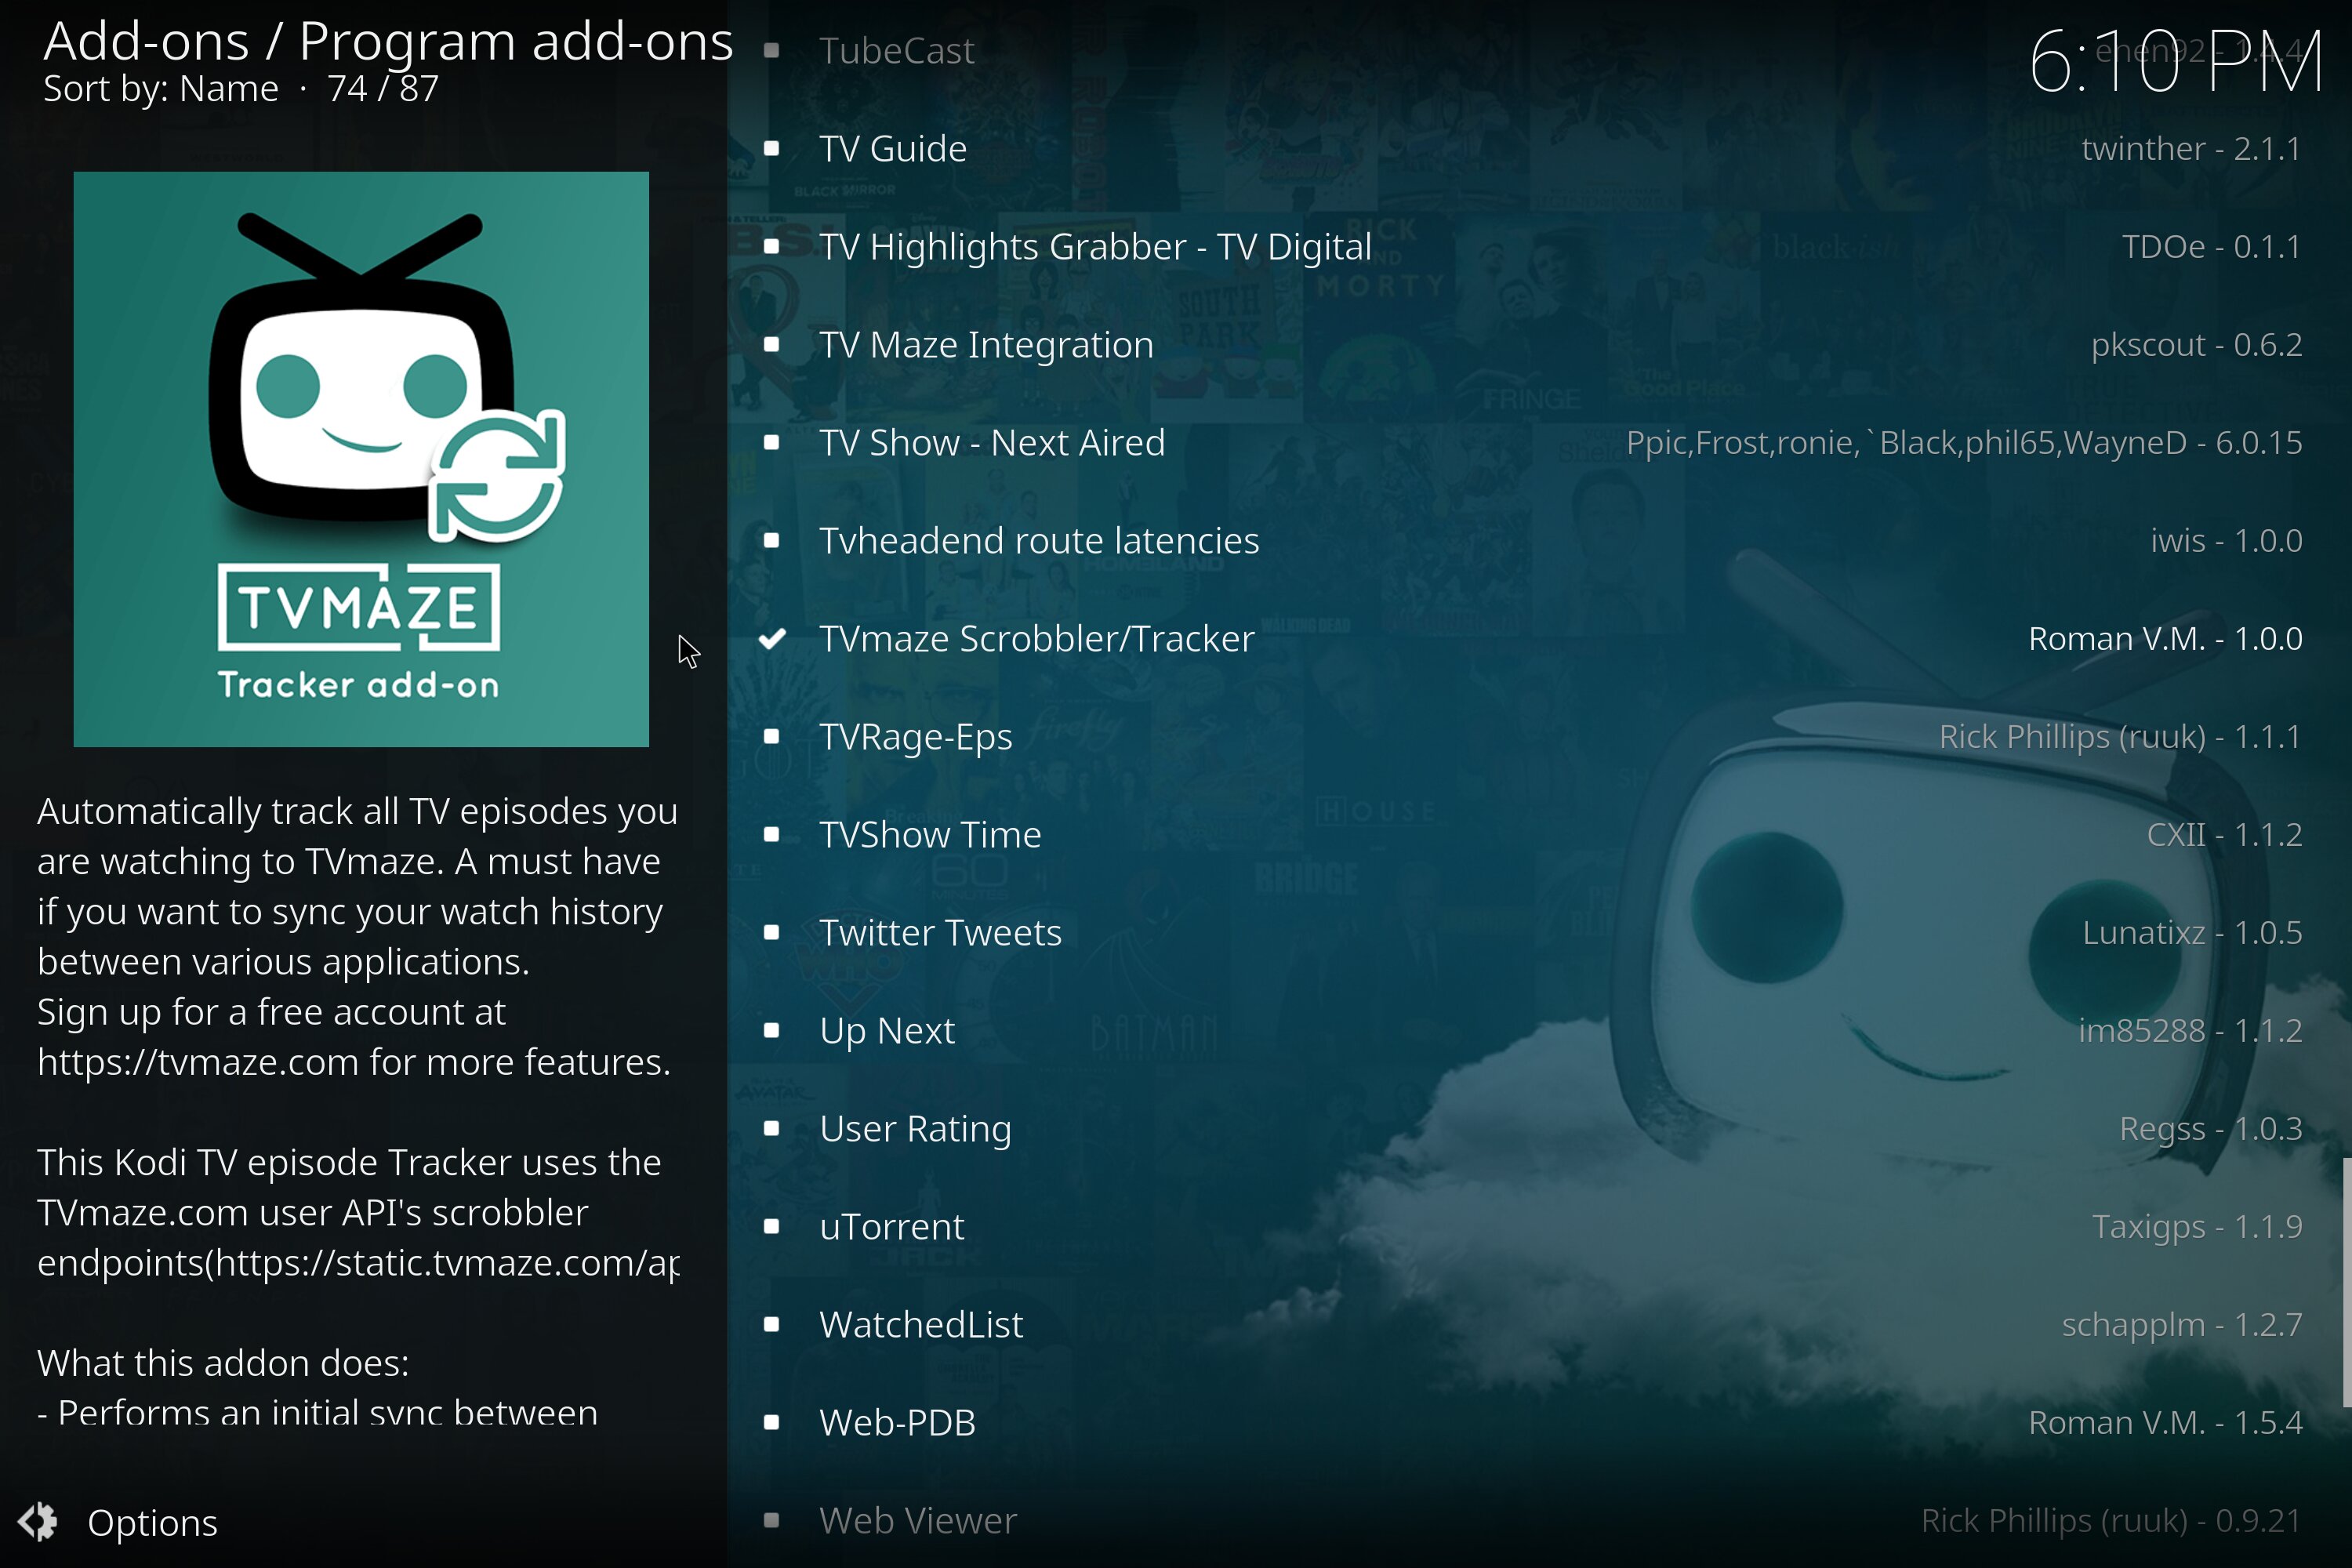Click bullet next to WatchedList
Screen dimensions: 2352x1568
coord(772,1324)
